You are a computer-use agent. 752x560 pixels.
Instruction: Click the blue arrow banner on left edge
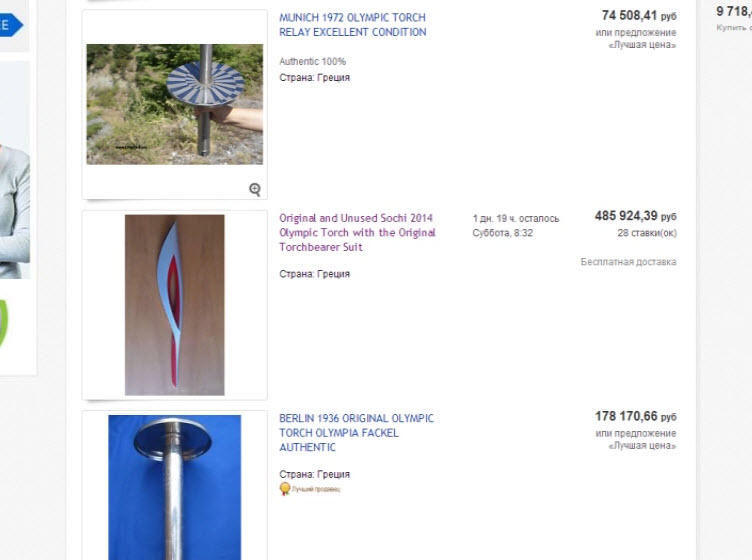[11, 25]
